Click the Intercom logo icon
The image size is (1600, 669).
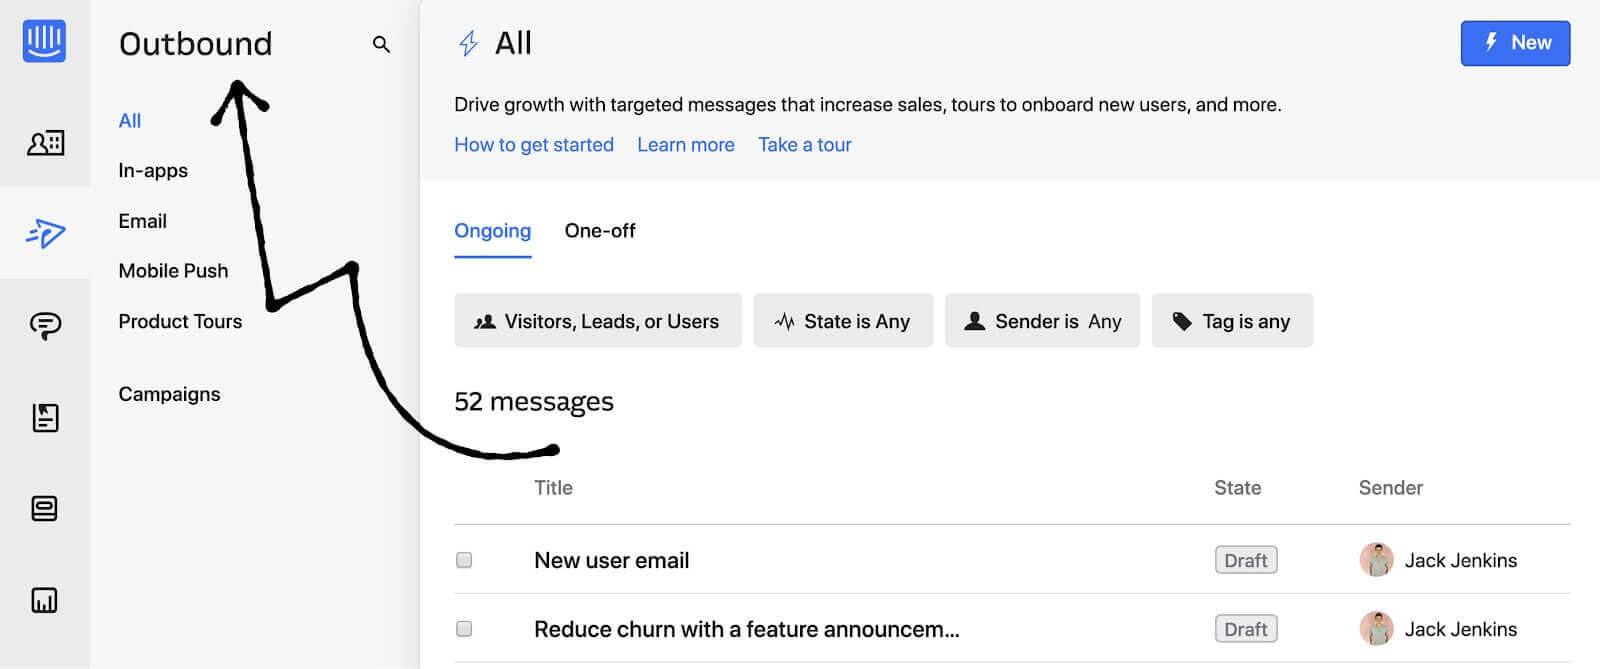click(44, 41)
